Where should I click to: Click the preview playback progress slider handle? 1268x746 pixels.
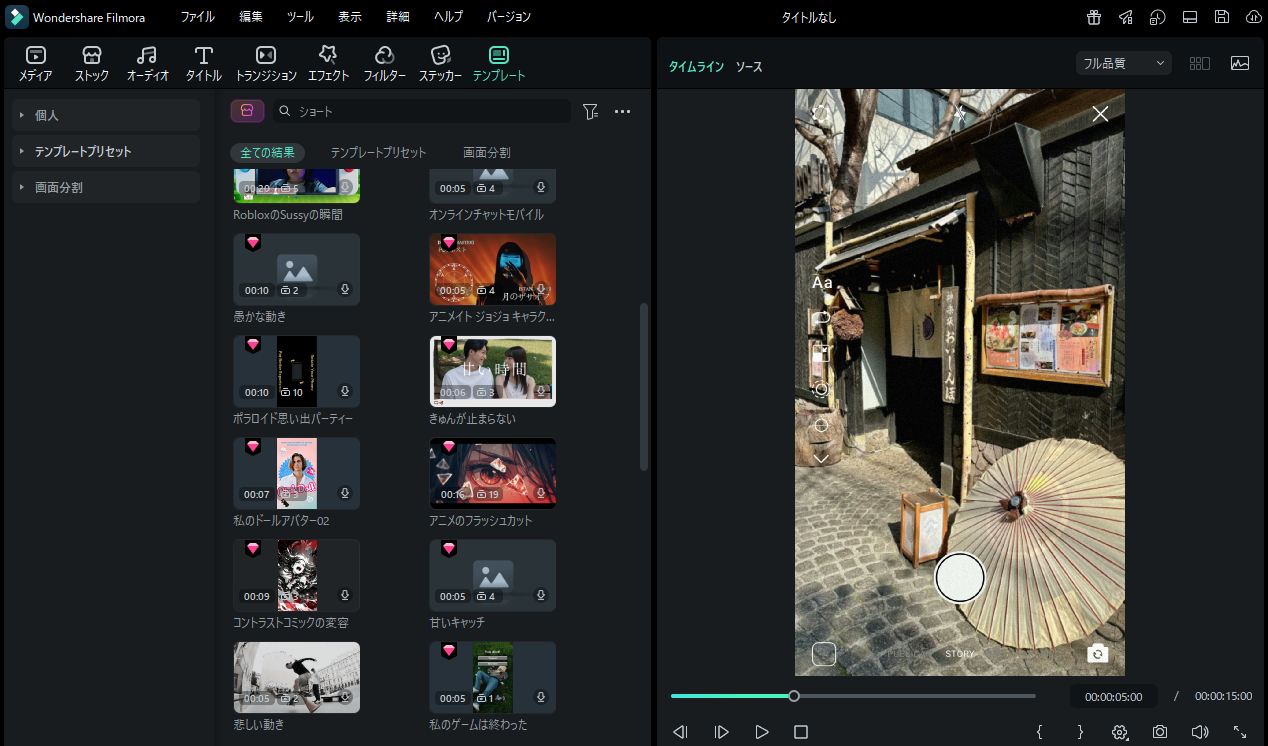tap(794, 696)
